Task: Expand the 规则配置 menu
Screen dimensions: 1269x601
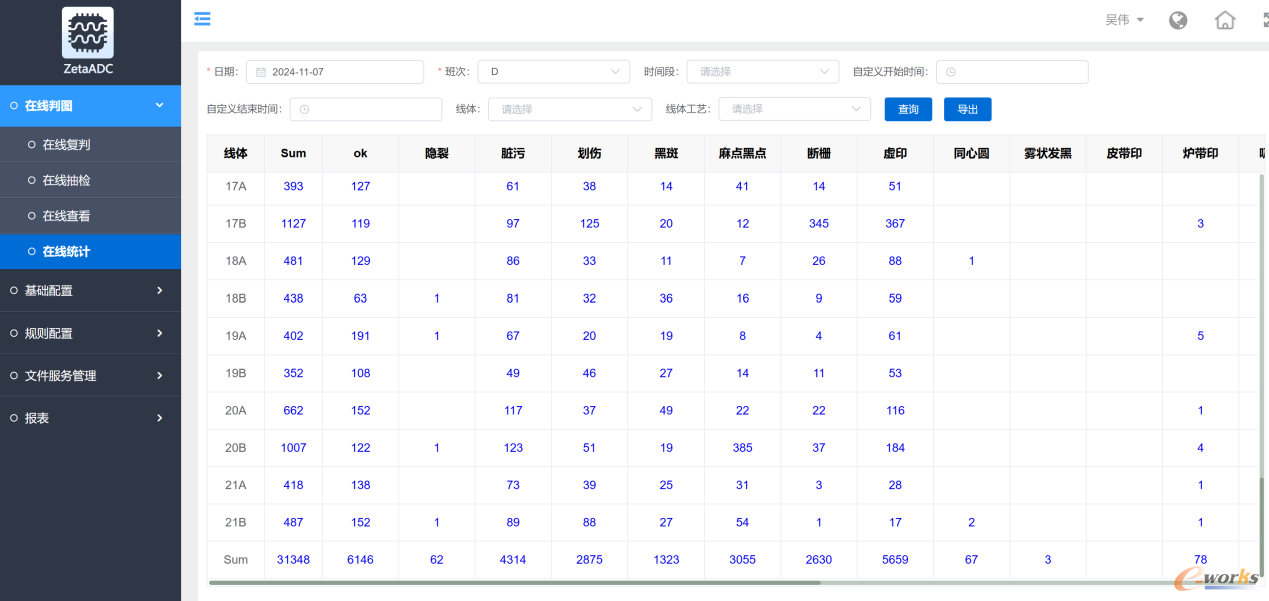Action: click(x=90, y=333)
